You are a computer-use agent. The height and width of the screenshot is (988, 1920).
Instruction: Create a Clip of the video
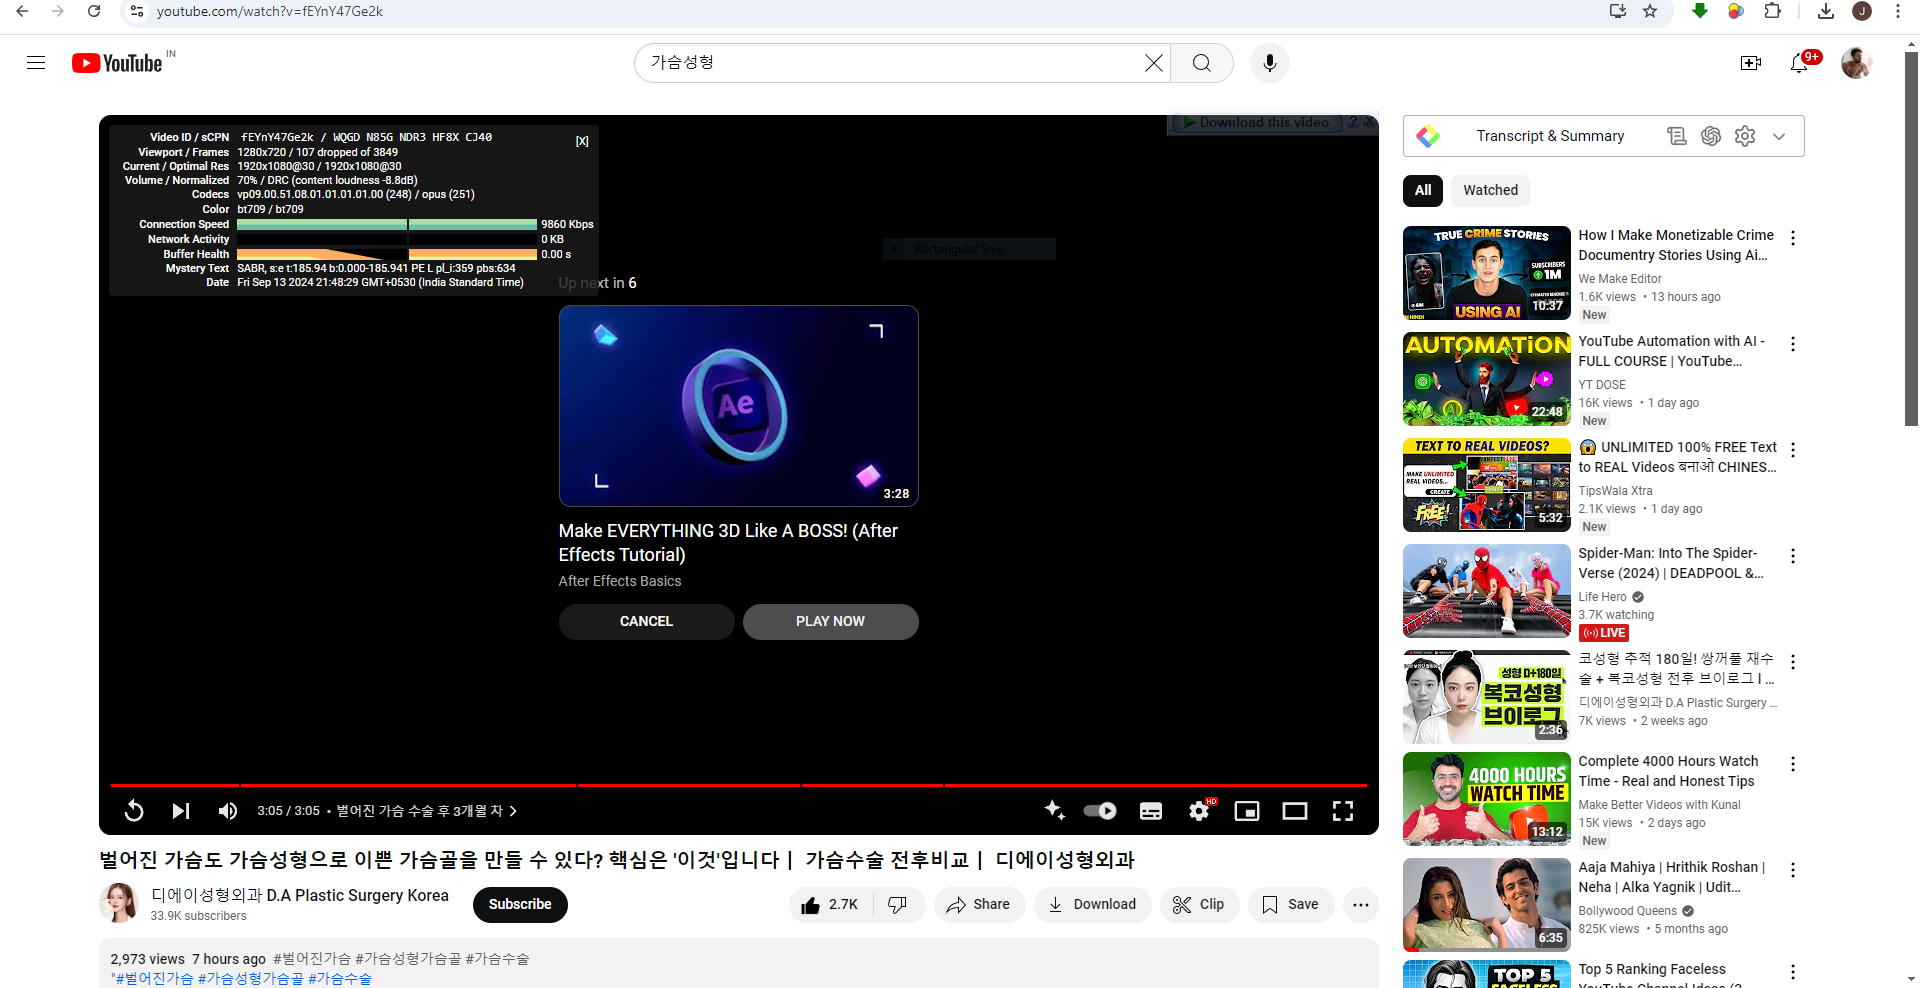pyautogui.click(x=1199, y=905)
